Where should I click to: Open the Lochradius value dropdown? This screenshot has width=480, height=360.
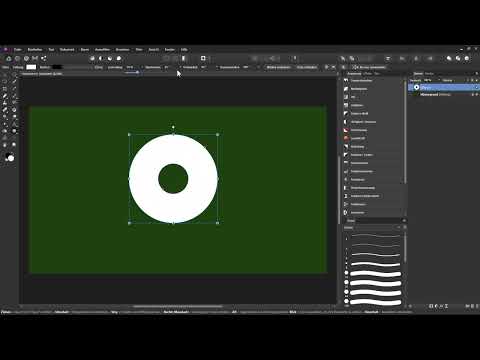[141, 67]
